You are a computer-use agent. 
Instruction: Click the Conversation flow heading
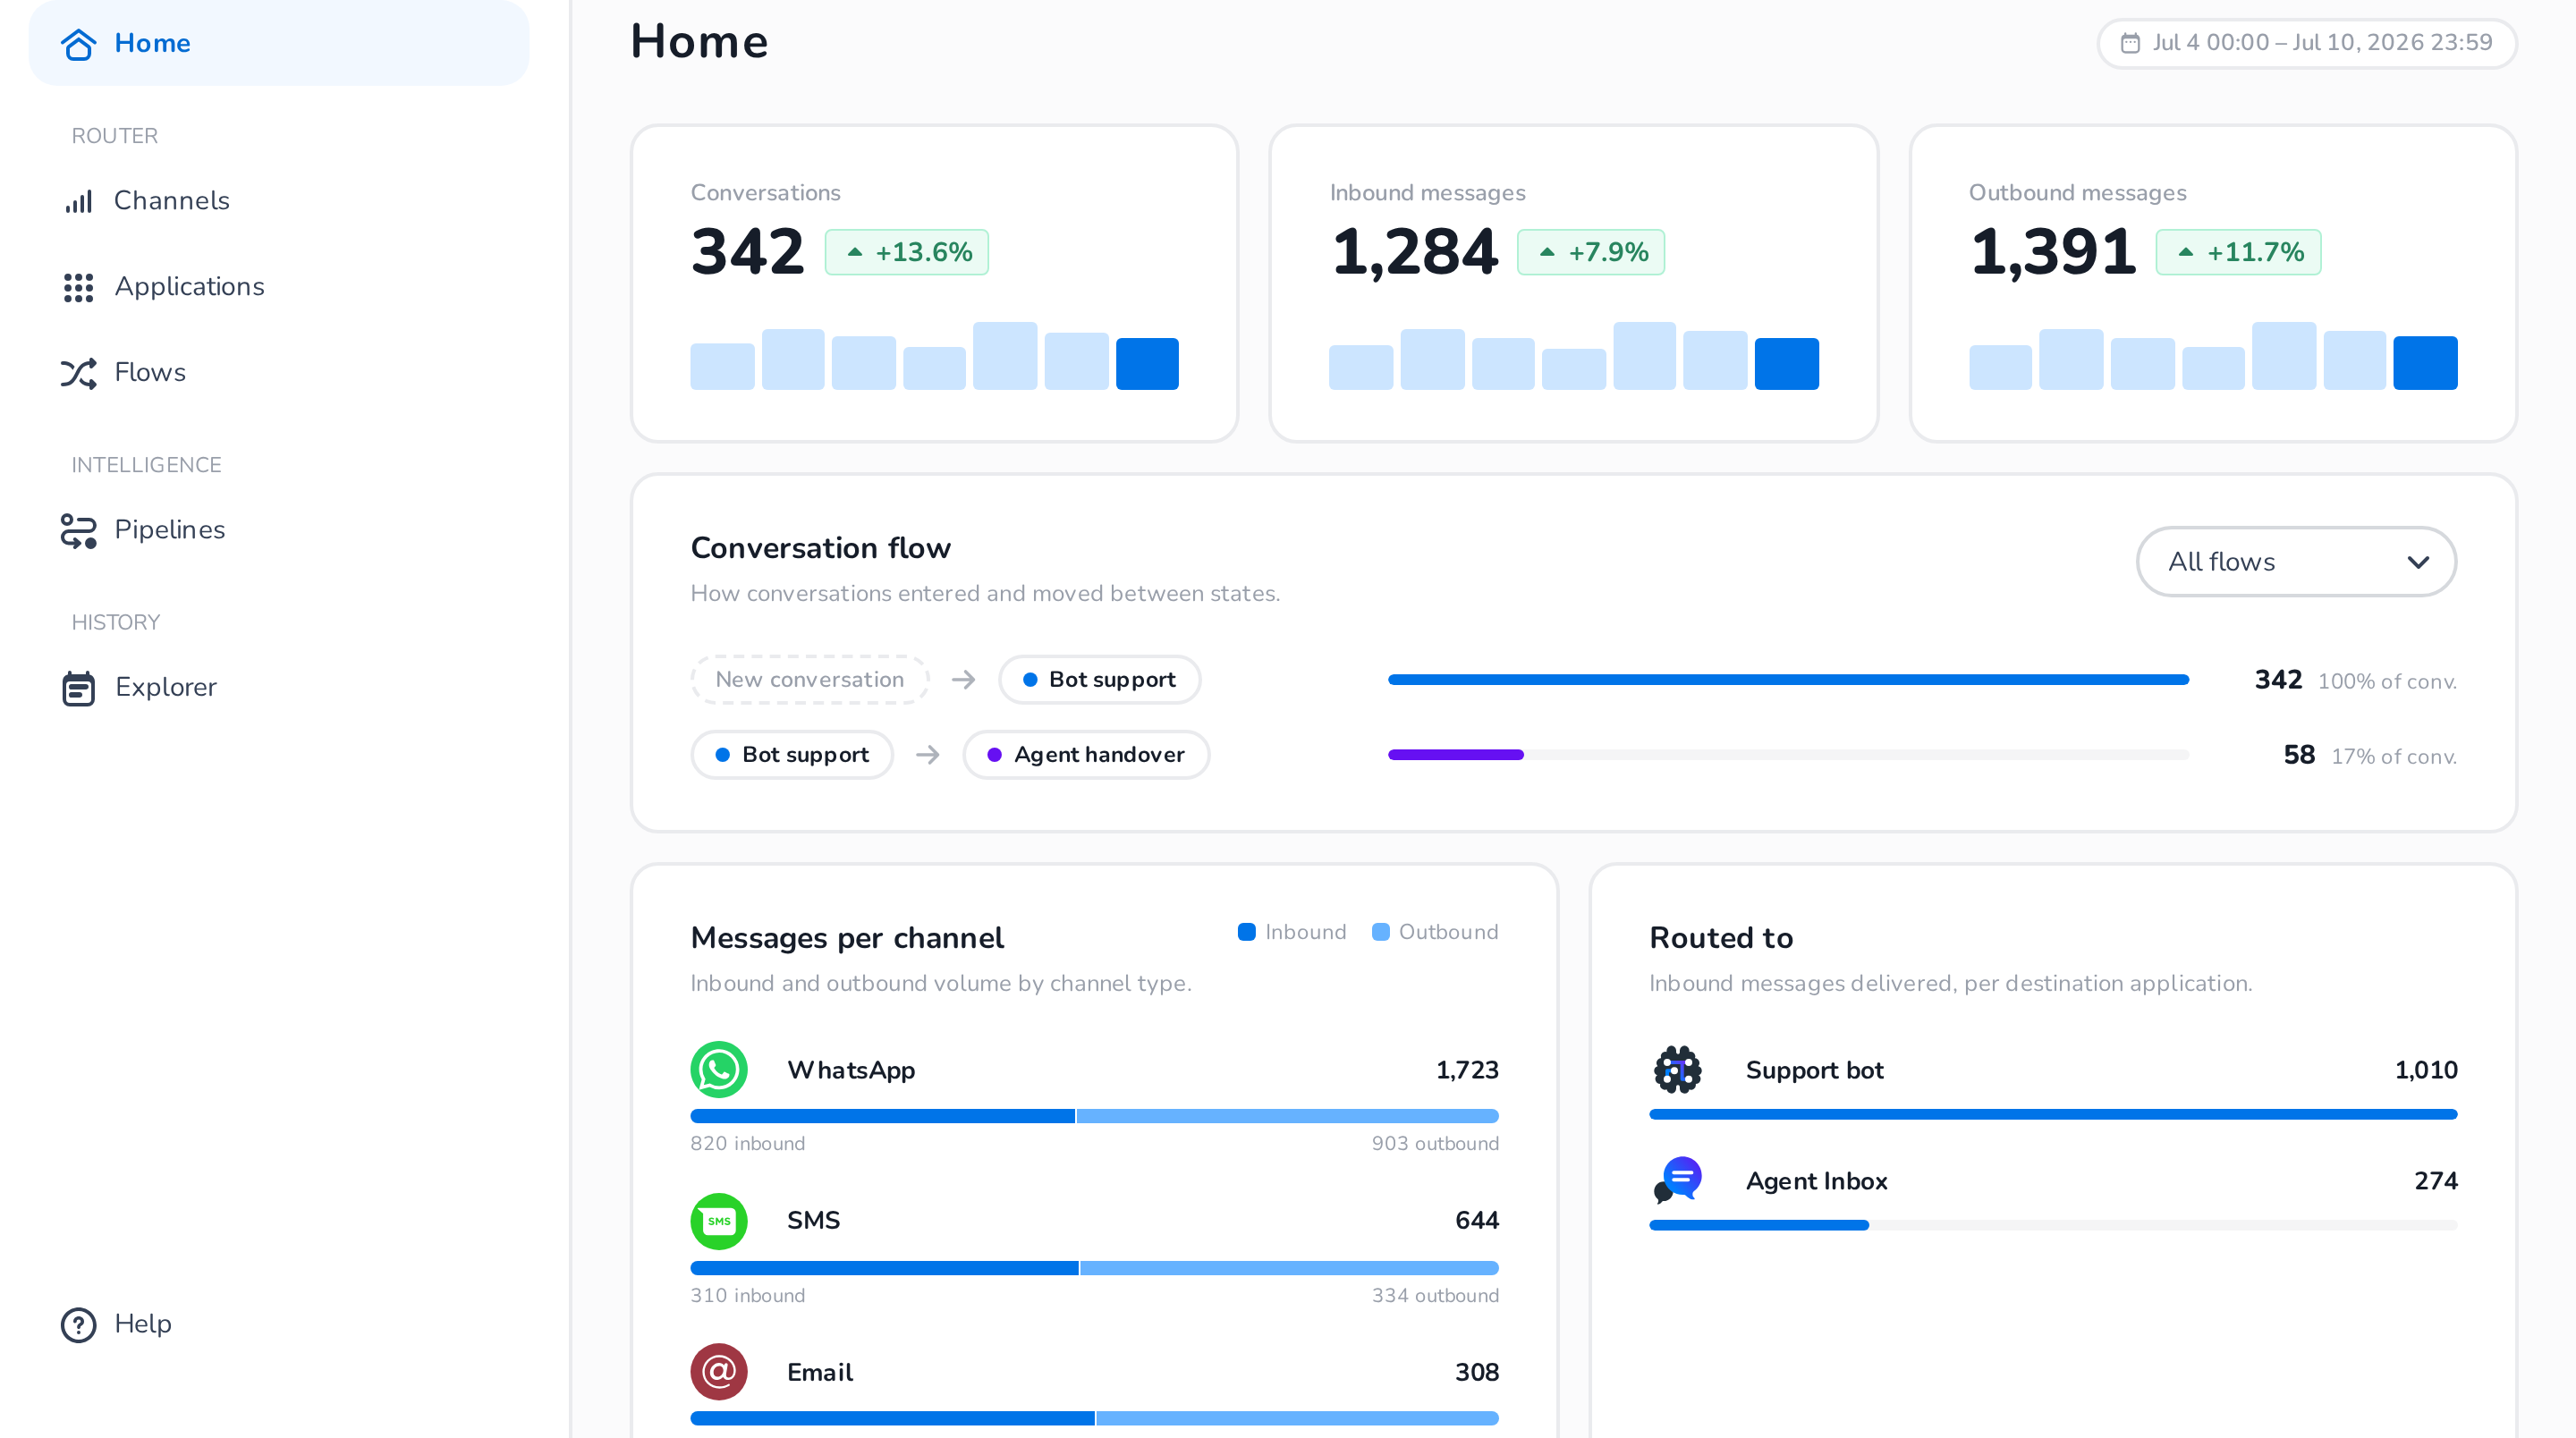[820, 548]
